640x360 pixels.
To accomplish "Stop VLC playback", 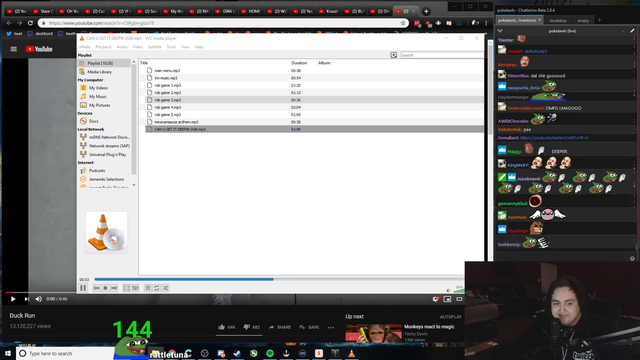I will pos(105,288).
